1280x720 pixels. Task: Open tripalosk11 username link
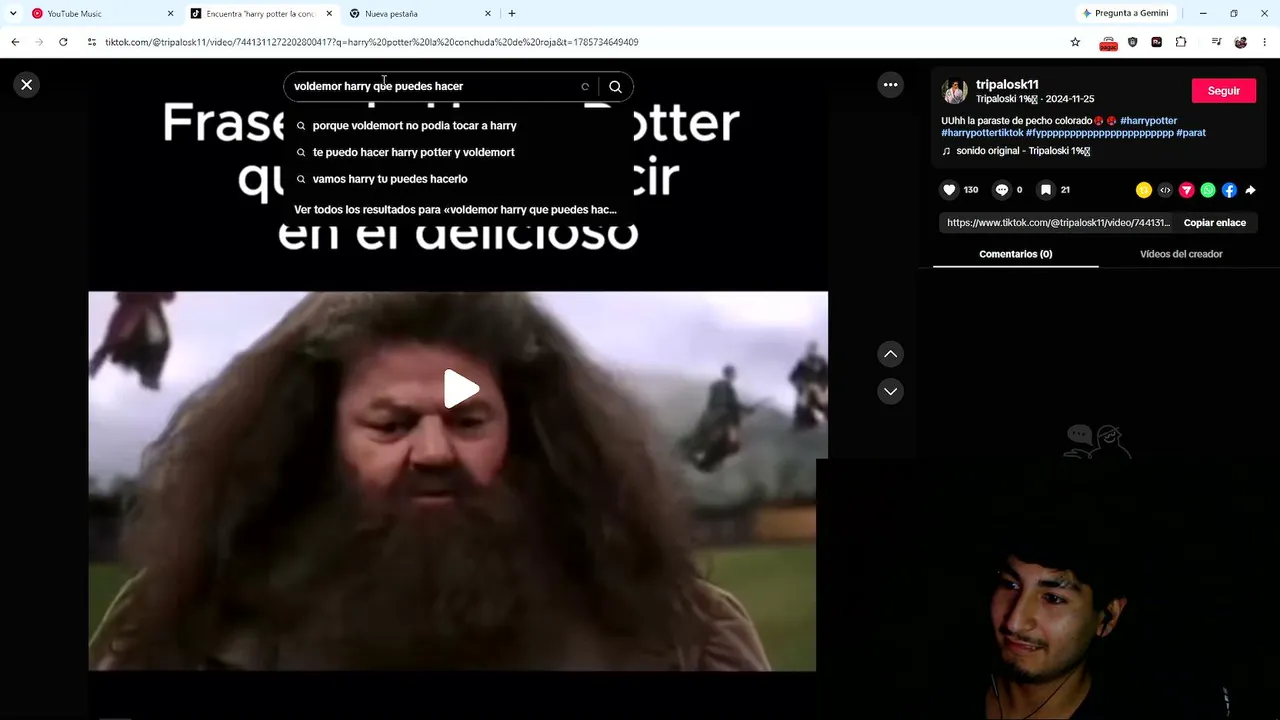[x=1007, y=85]
